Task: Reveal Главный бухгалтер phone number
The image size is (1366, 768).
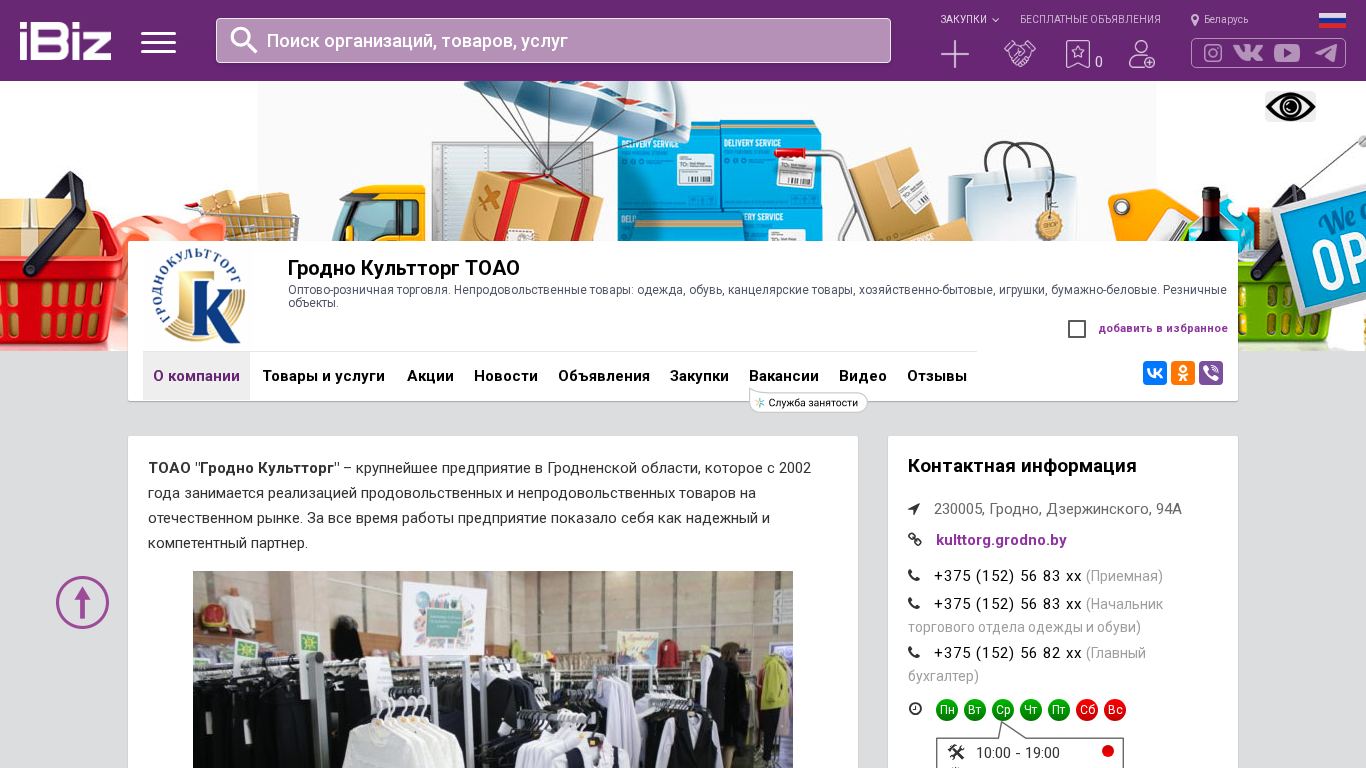Action: [1008, 653]
